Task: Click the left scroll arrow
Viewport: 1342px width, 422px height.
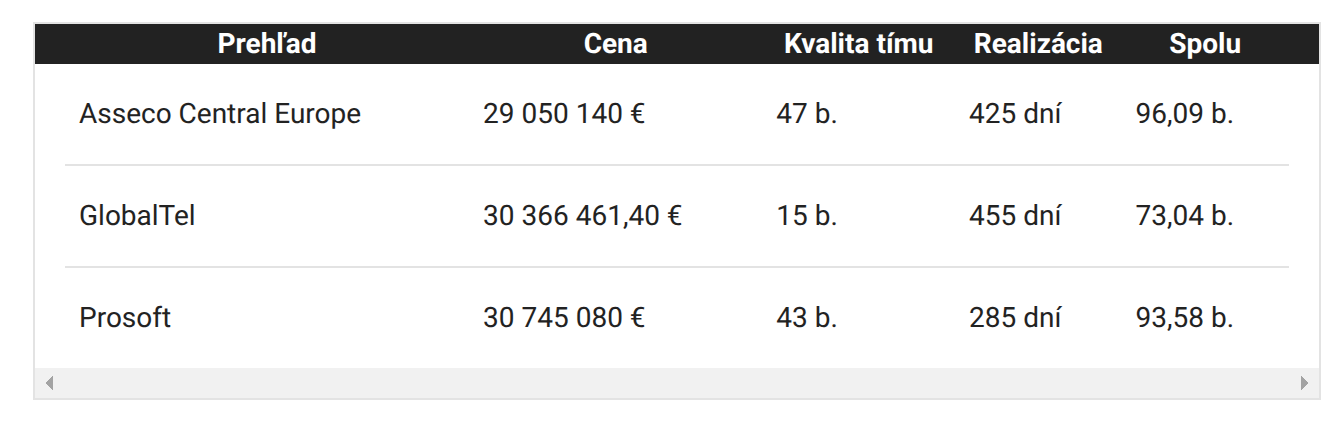Action: (49, 383)
